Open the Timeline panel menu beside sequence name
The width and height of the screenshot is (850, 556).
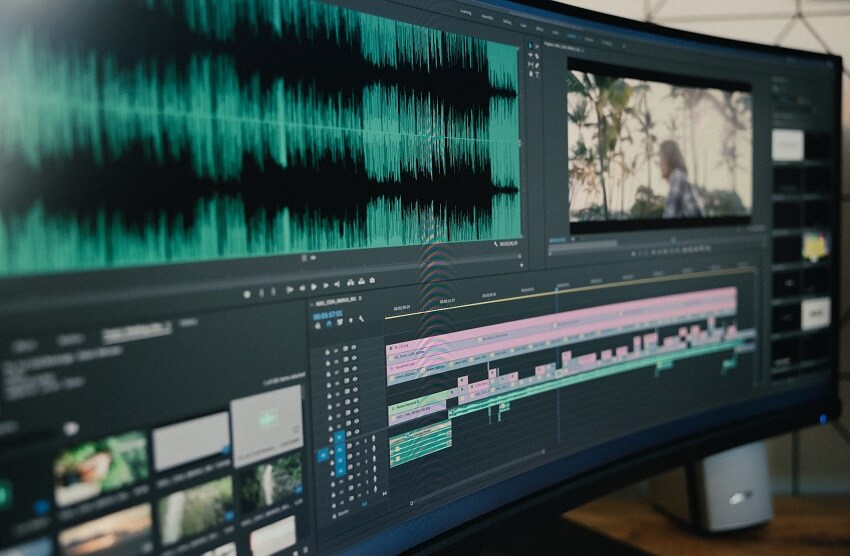360,298
